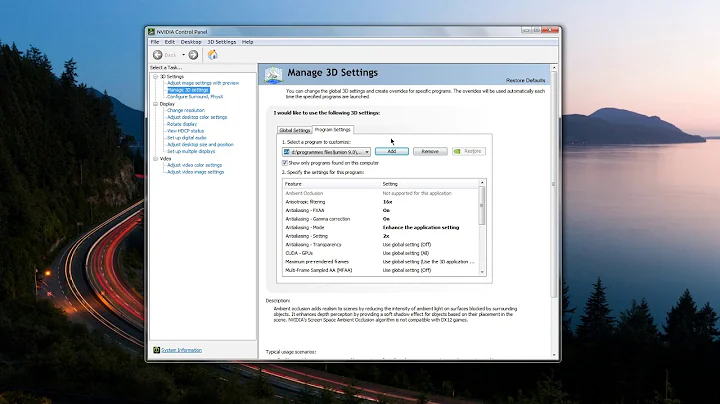Viewport: 720px width, 404px height.
Task: Open Set up multiple displays task
Action: pos(191,151)
